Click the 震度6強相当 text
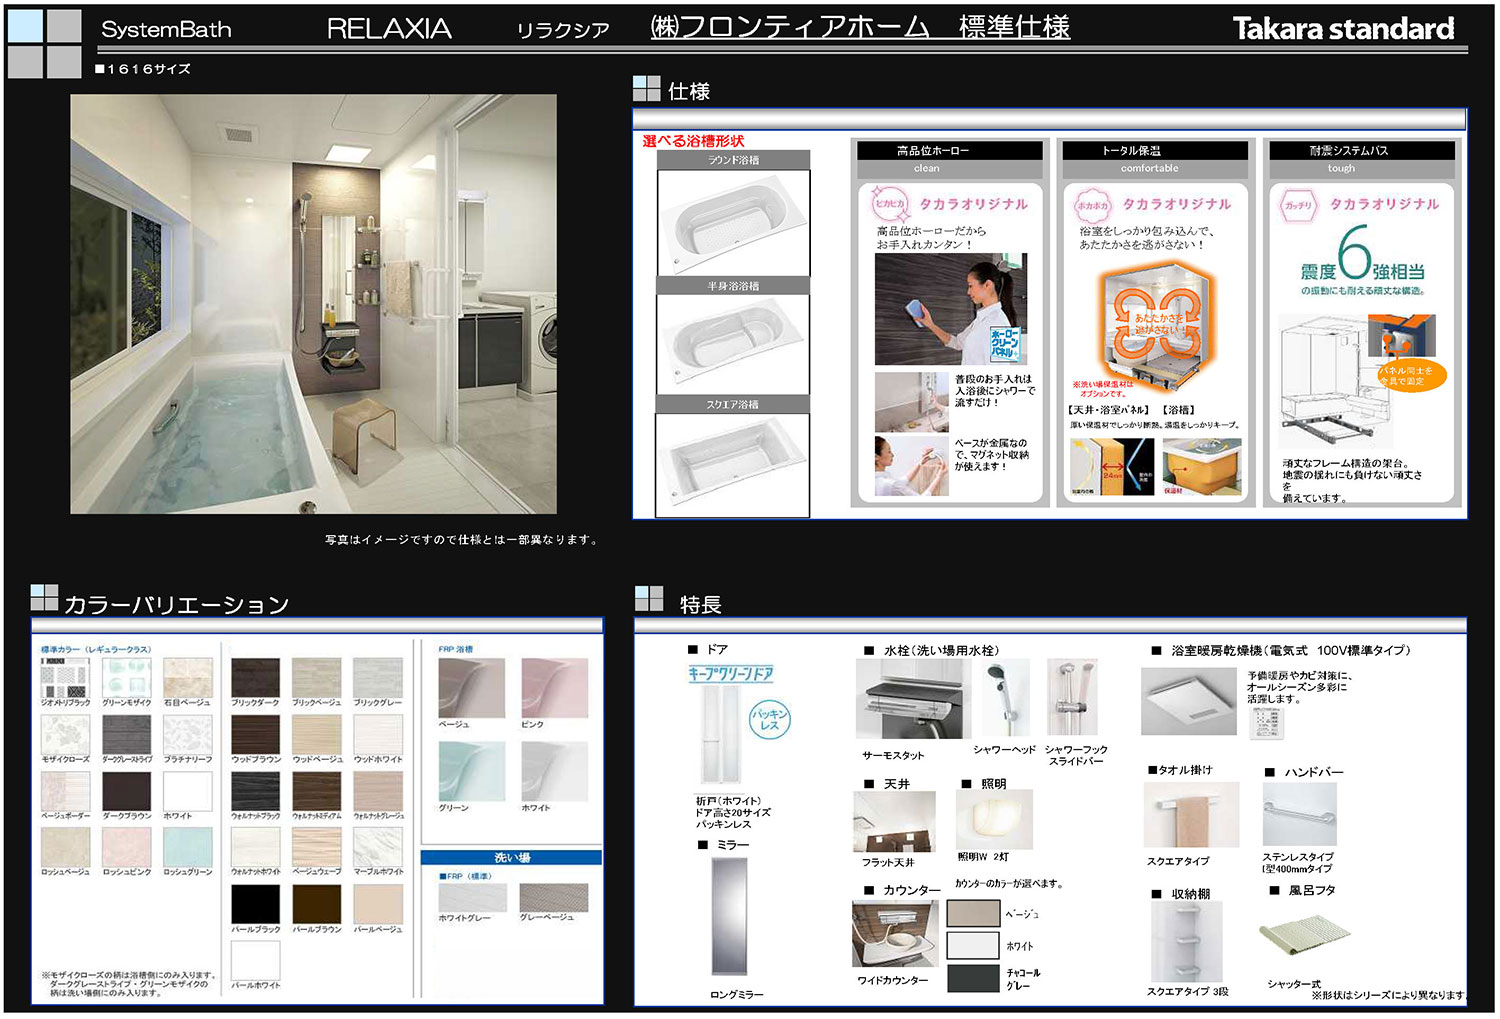The height and width of the screenshot is (1019, 1500). pos(1362,255)
